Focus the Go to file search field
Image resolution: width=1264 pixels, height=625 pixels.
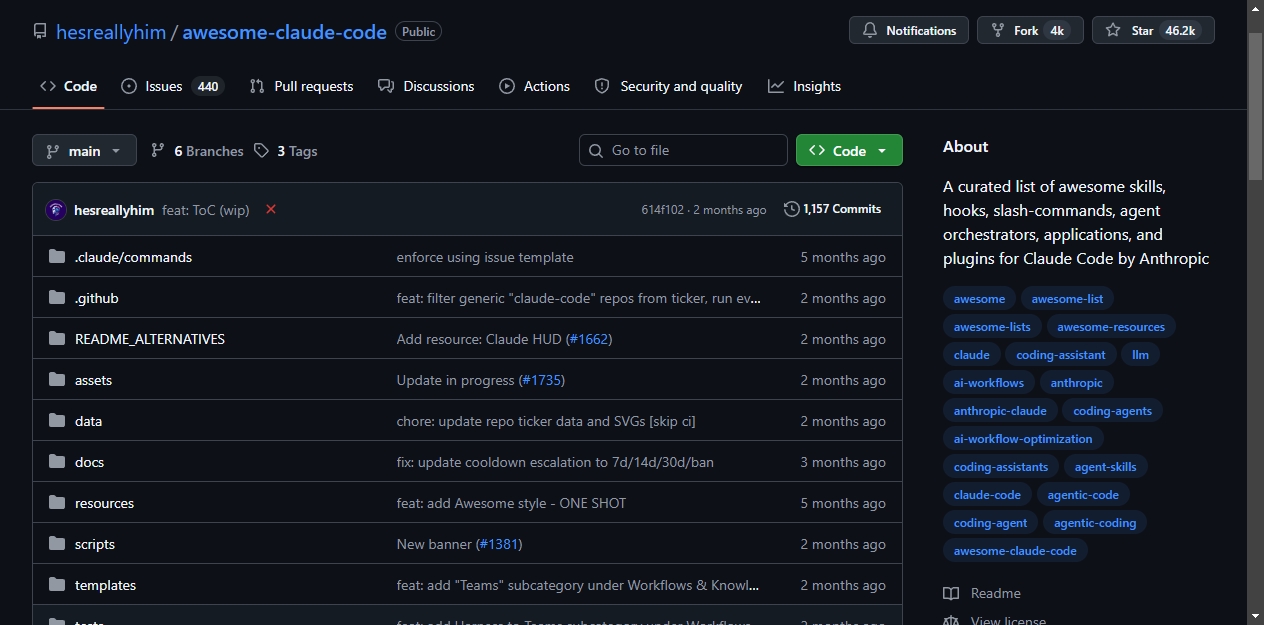pos(683,150)
